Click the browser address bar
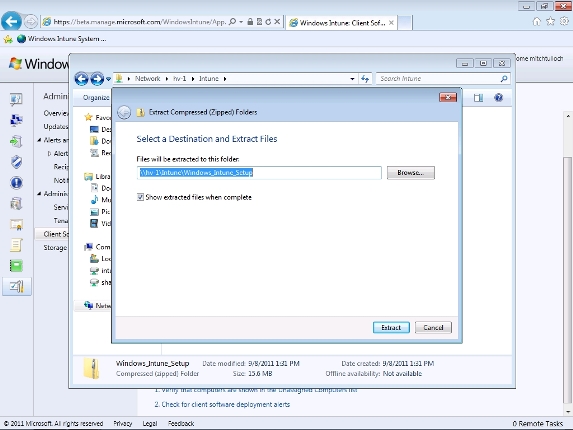 pos(139,22)
